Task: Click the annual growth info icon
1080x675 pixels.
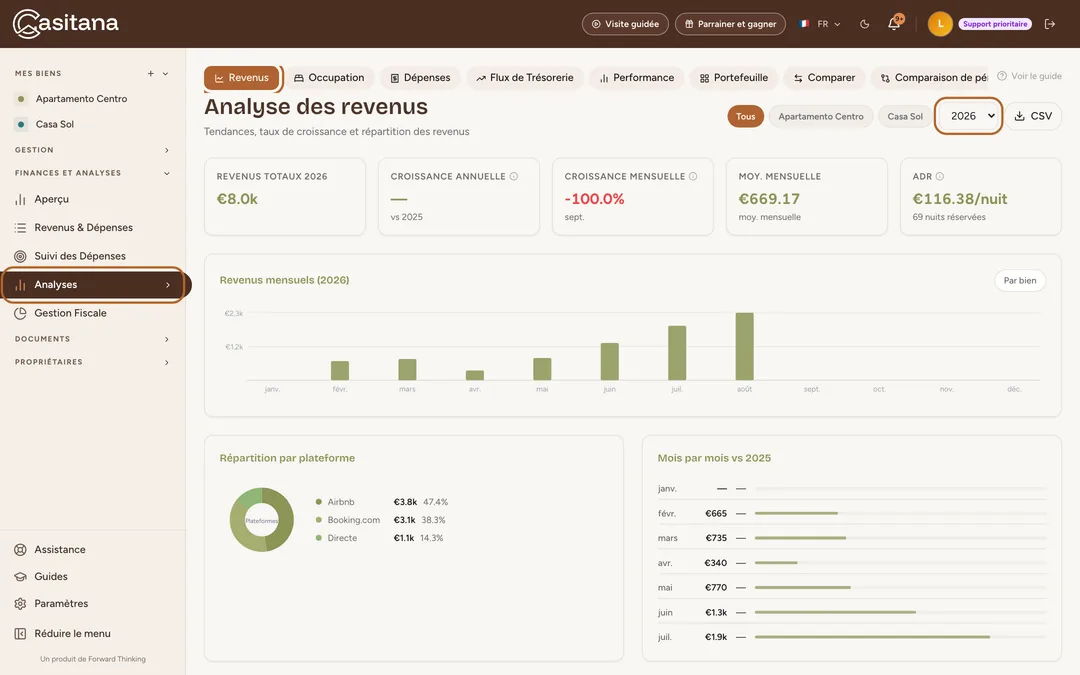Action: click(x=513, y=176)
